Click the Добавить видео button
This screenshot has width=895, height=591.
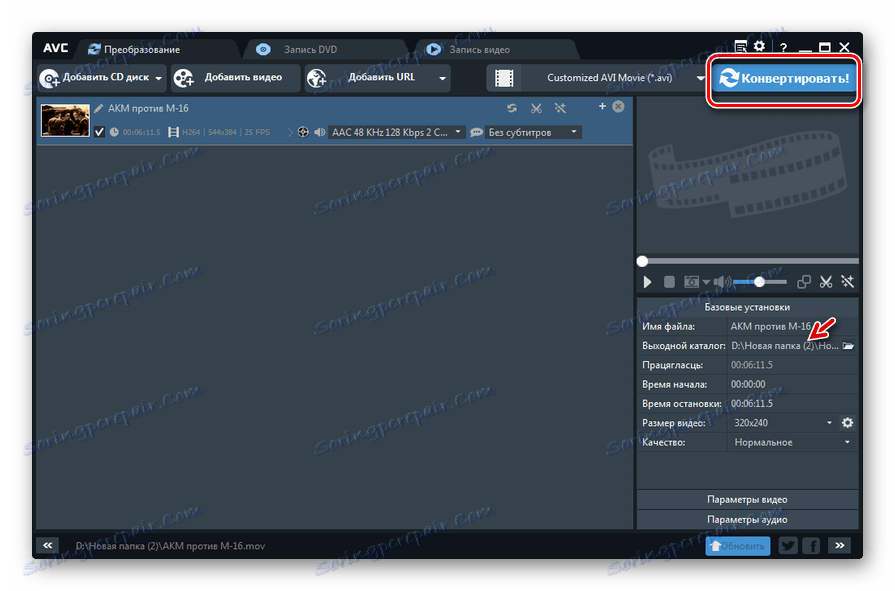tap(235, 78)
